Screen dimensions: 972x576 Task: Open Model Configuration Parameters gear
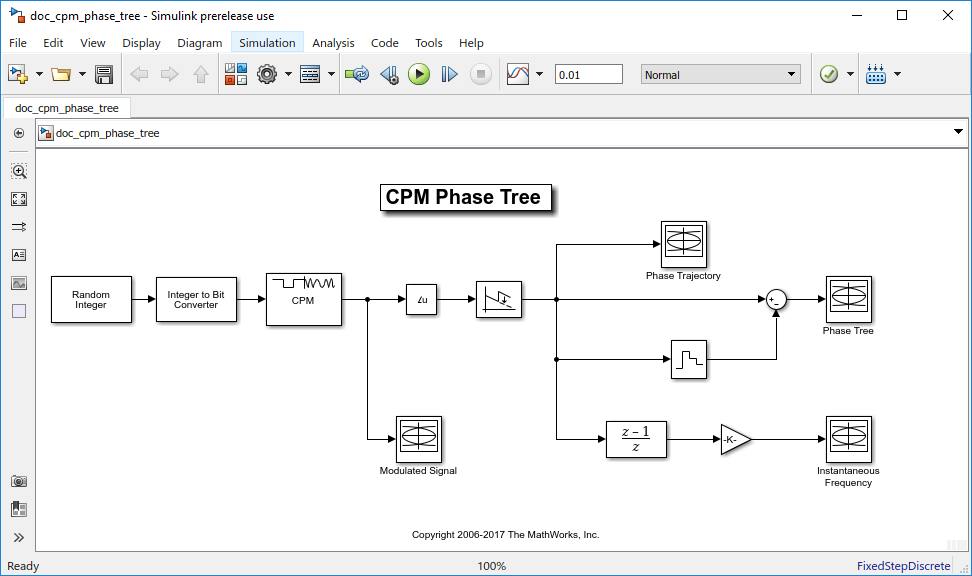267,74
